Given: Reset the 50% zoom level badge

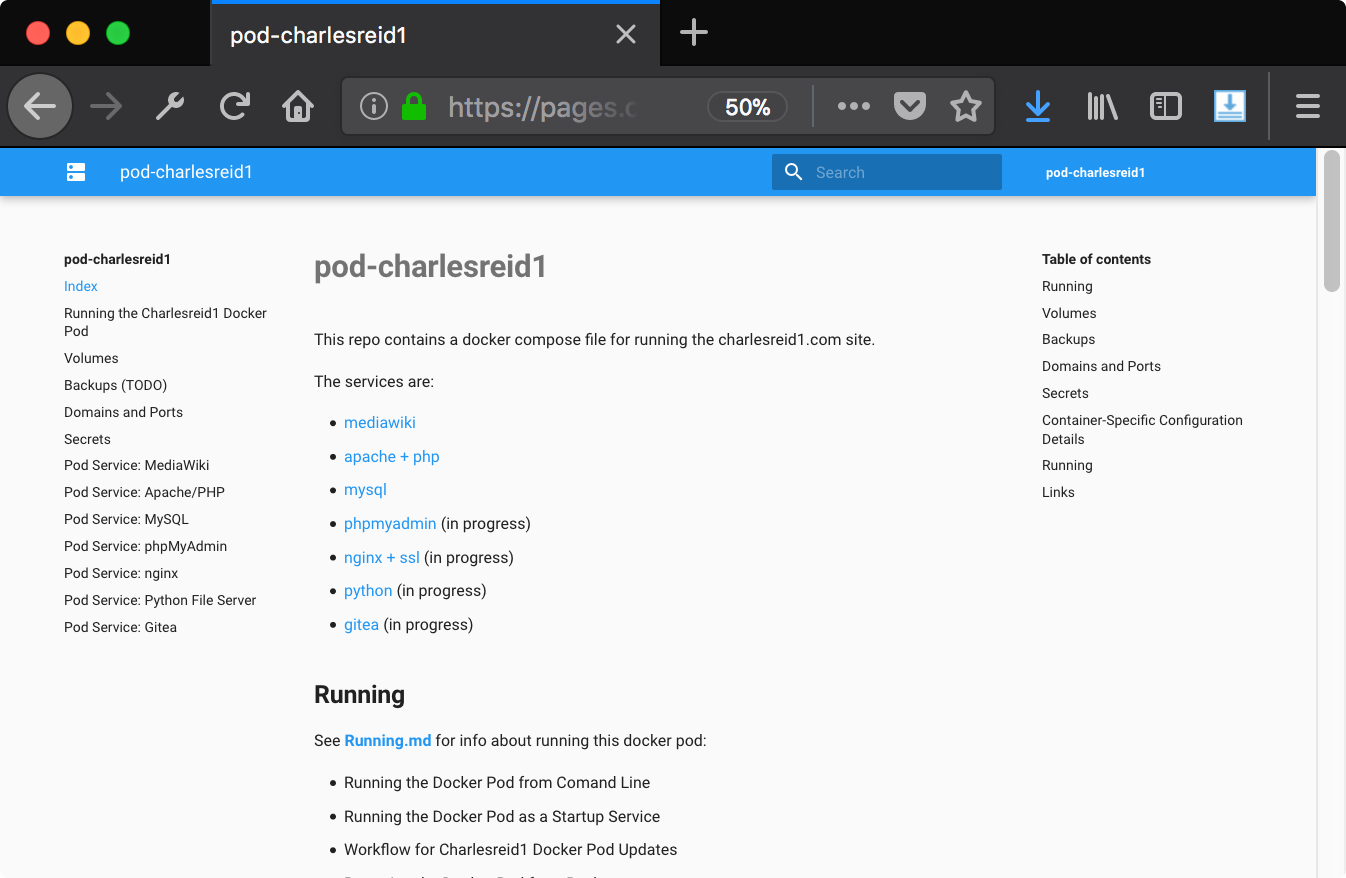Looking at the screenshot, I should [747, 107].
